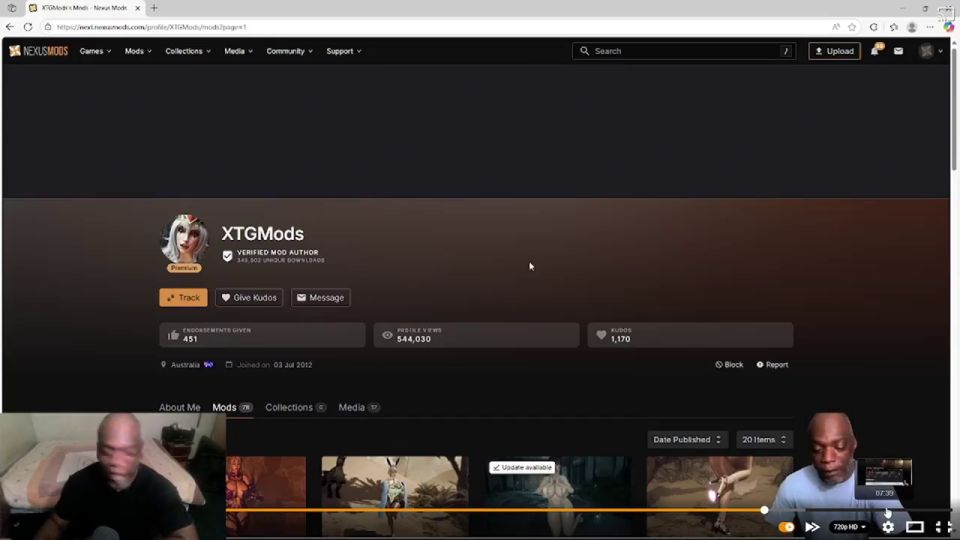Open the Nexus Mods logo home link
The width and height of the screenshot is (960, 540).
point(39,51)
